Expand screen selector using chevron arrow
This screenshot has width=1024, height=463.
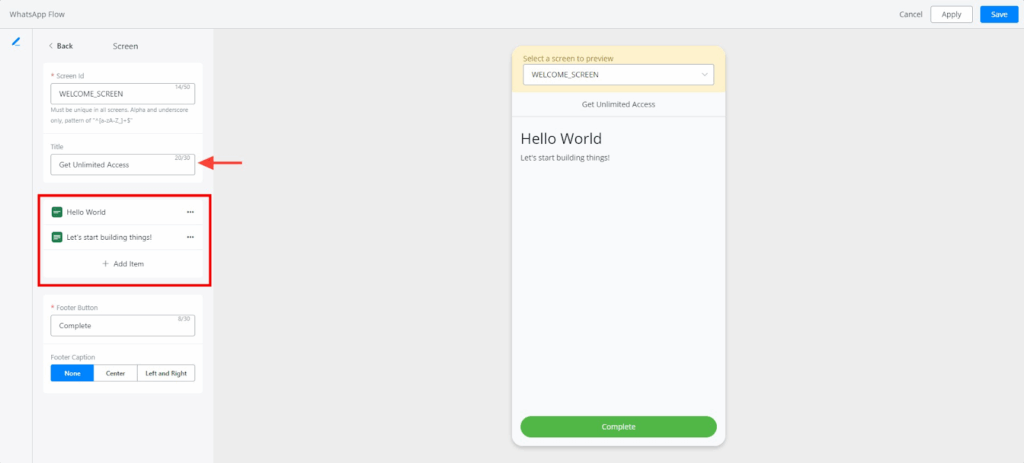tap(704, 75)
